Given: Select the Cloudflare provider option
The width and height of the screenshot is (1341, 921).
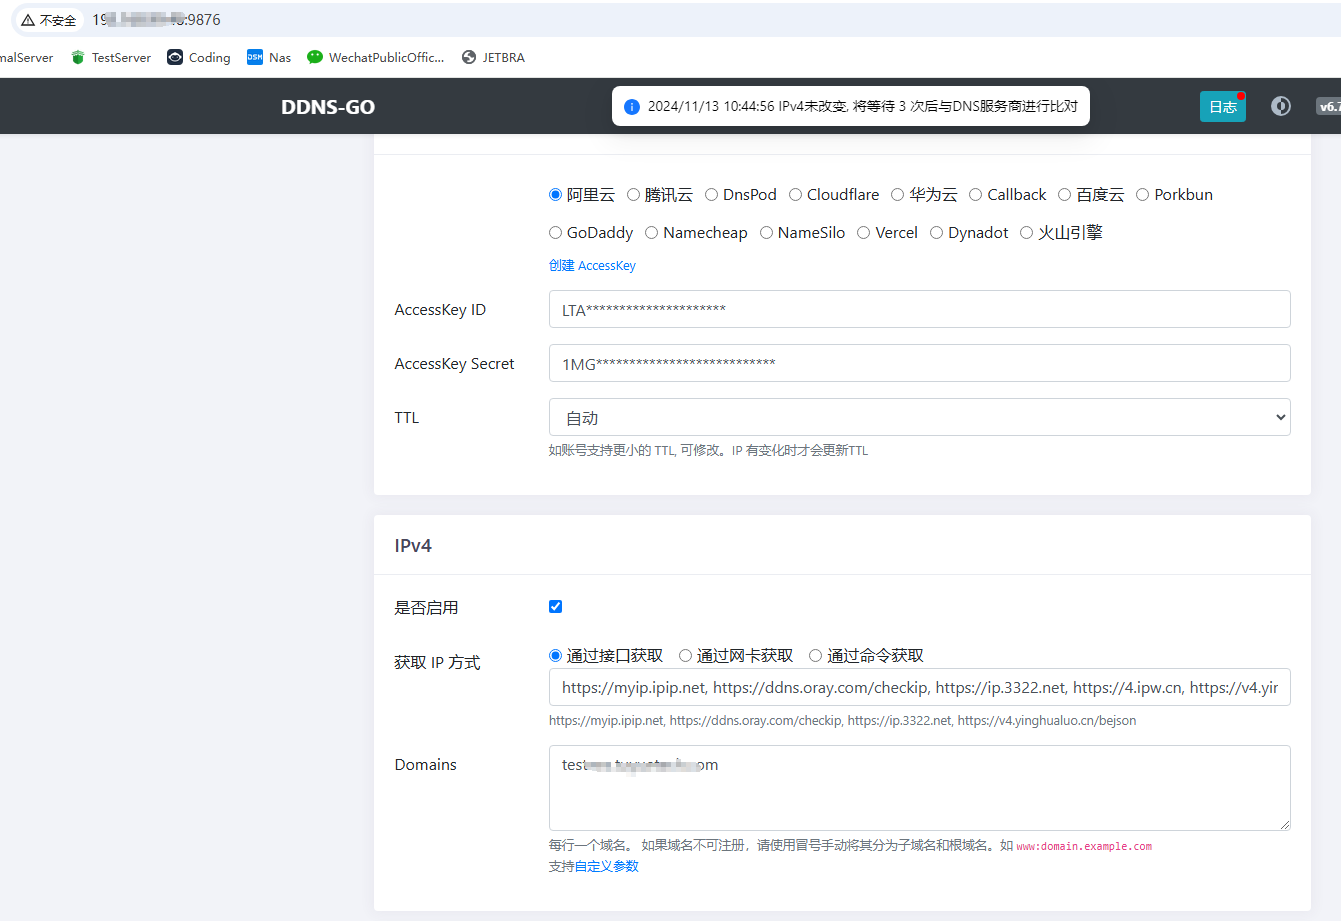Looking at the screenshot, I should point(795,195).
